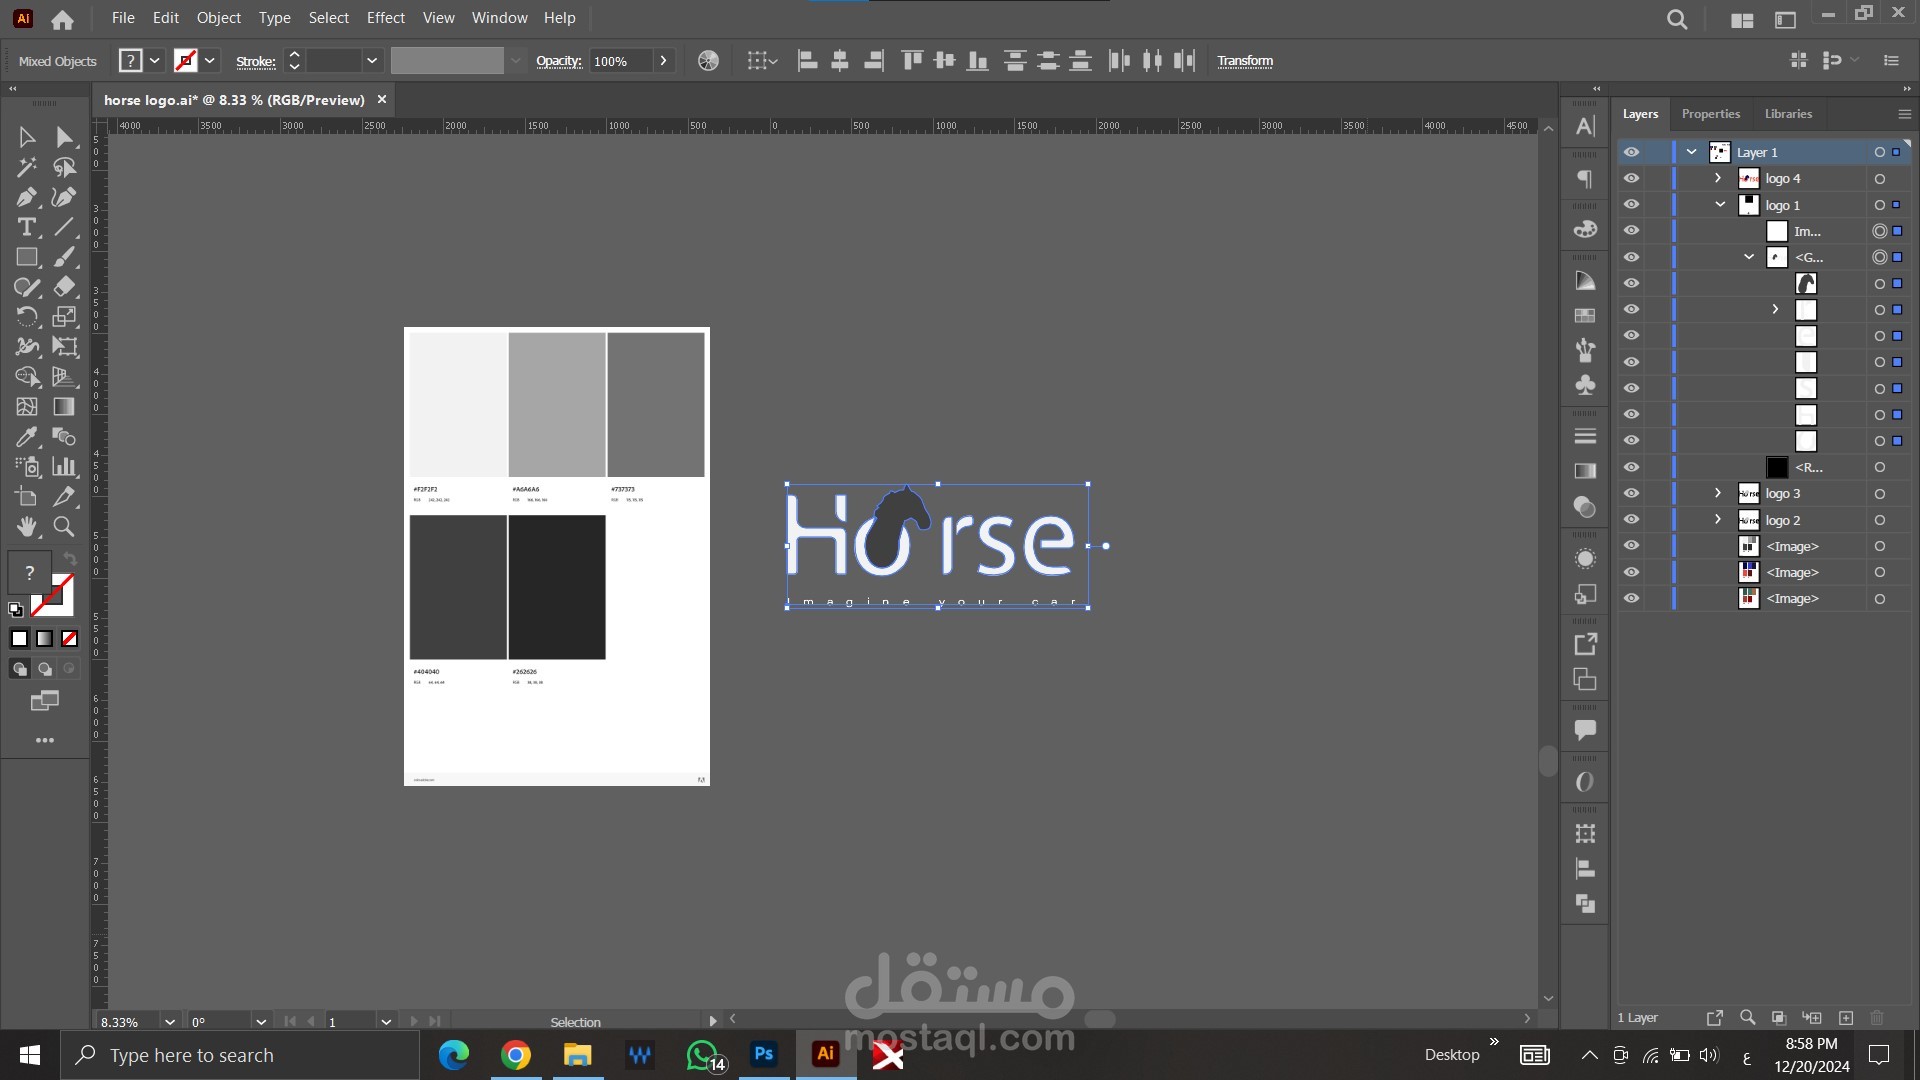
Task: Open the zoom level dropdown
Action: (x=170, y=1022)
